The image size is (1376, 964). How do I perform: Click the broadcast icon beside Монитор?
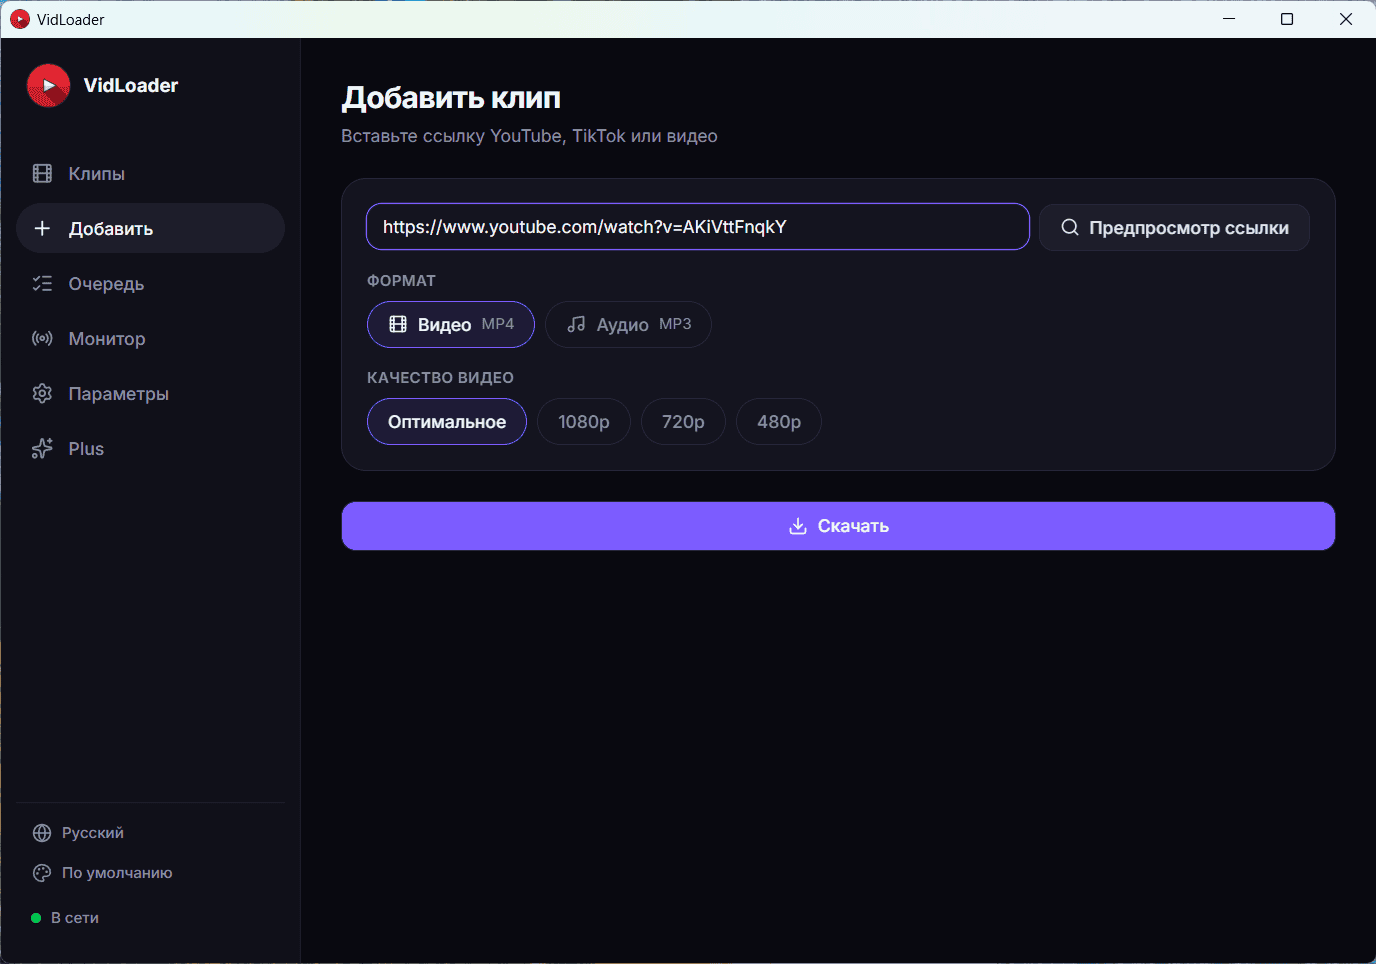[x=42, y=338]
